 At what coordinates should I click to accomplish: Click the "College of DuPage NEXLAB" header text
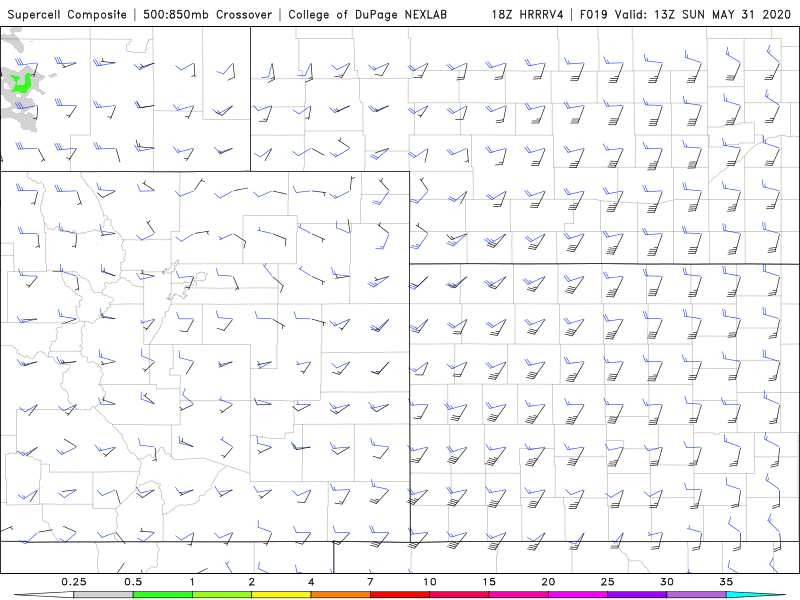pyautogui.click(x=367, y=14)
